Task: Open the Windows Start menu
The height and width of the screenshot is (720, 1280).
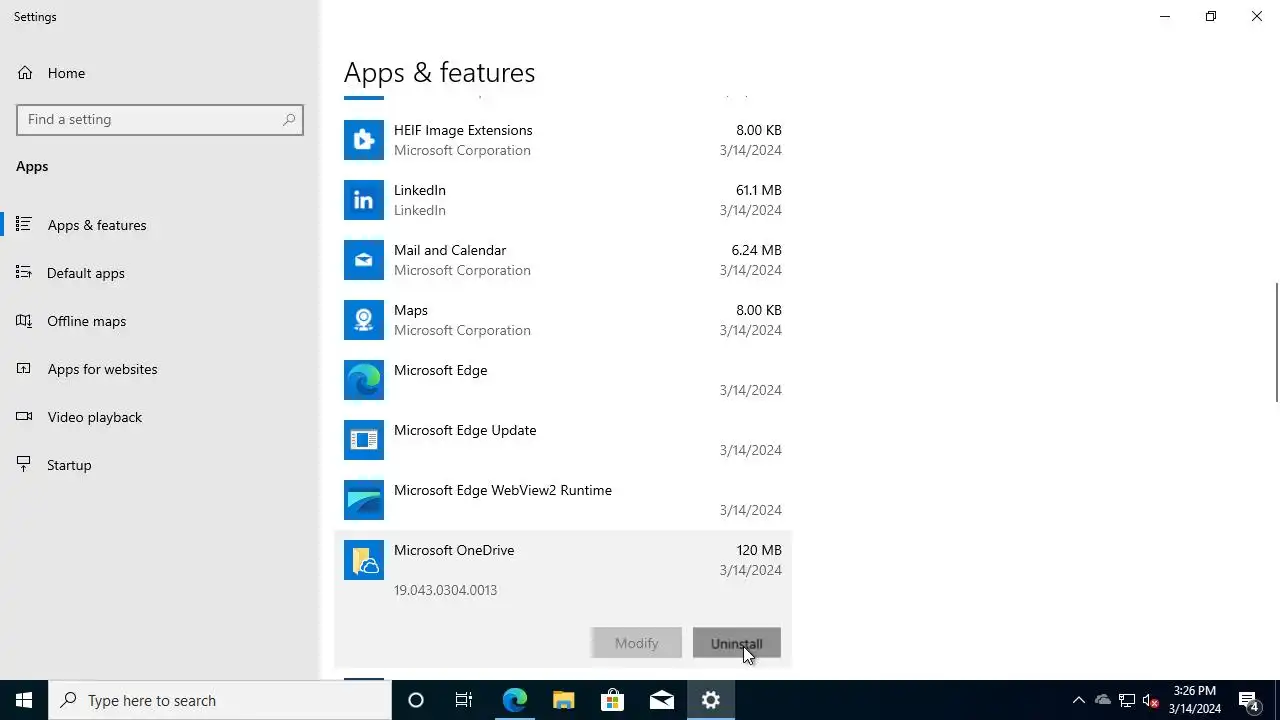Action: coord(24,700)
